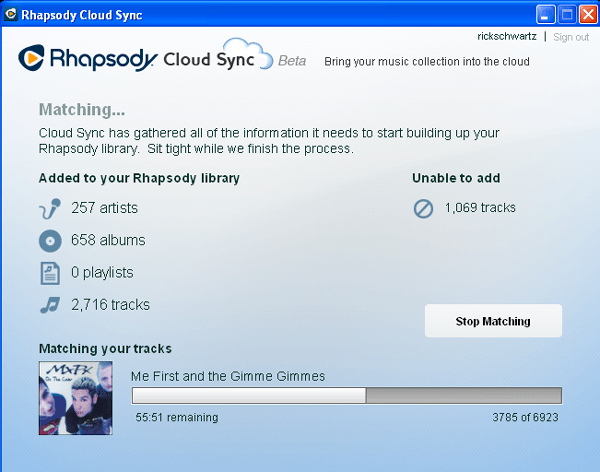This screenshot has height=472, width=600.
Task: Minimize the Rhapsody Cloud Sync window
Action: [x=545, y=13]
